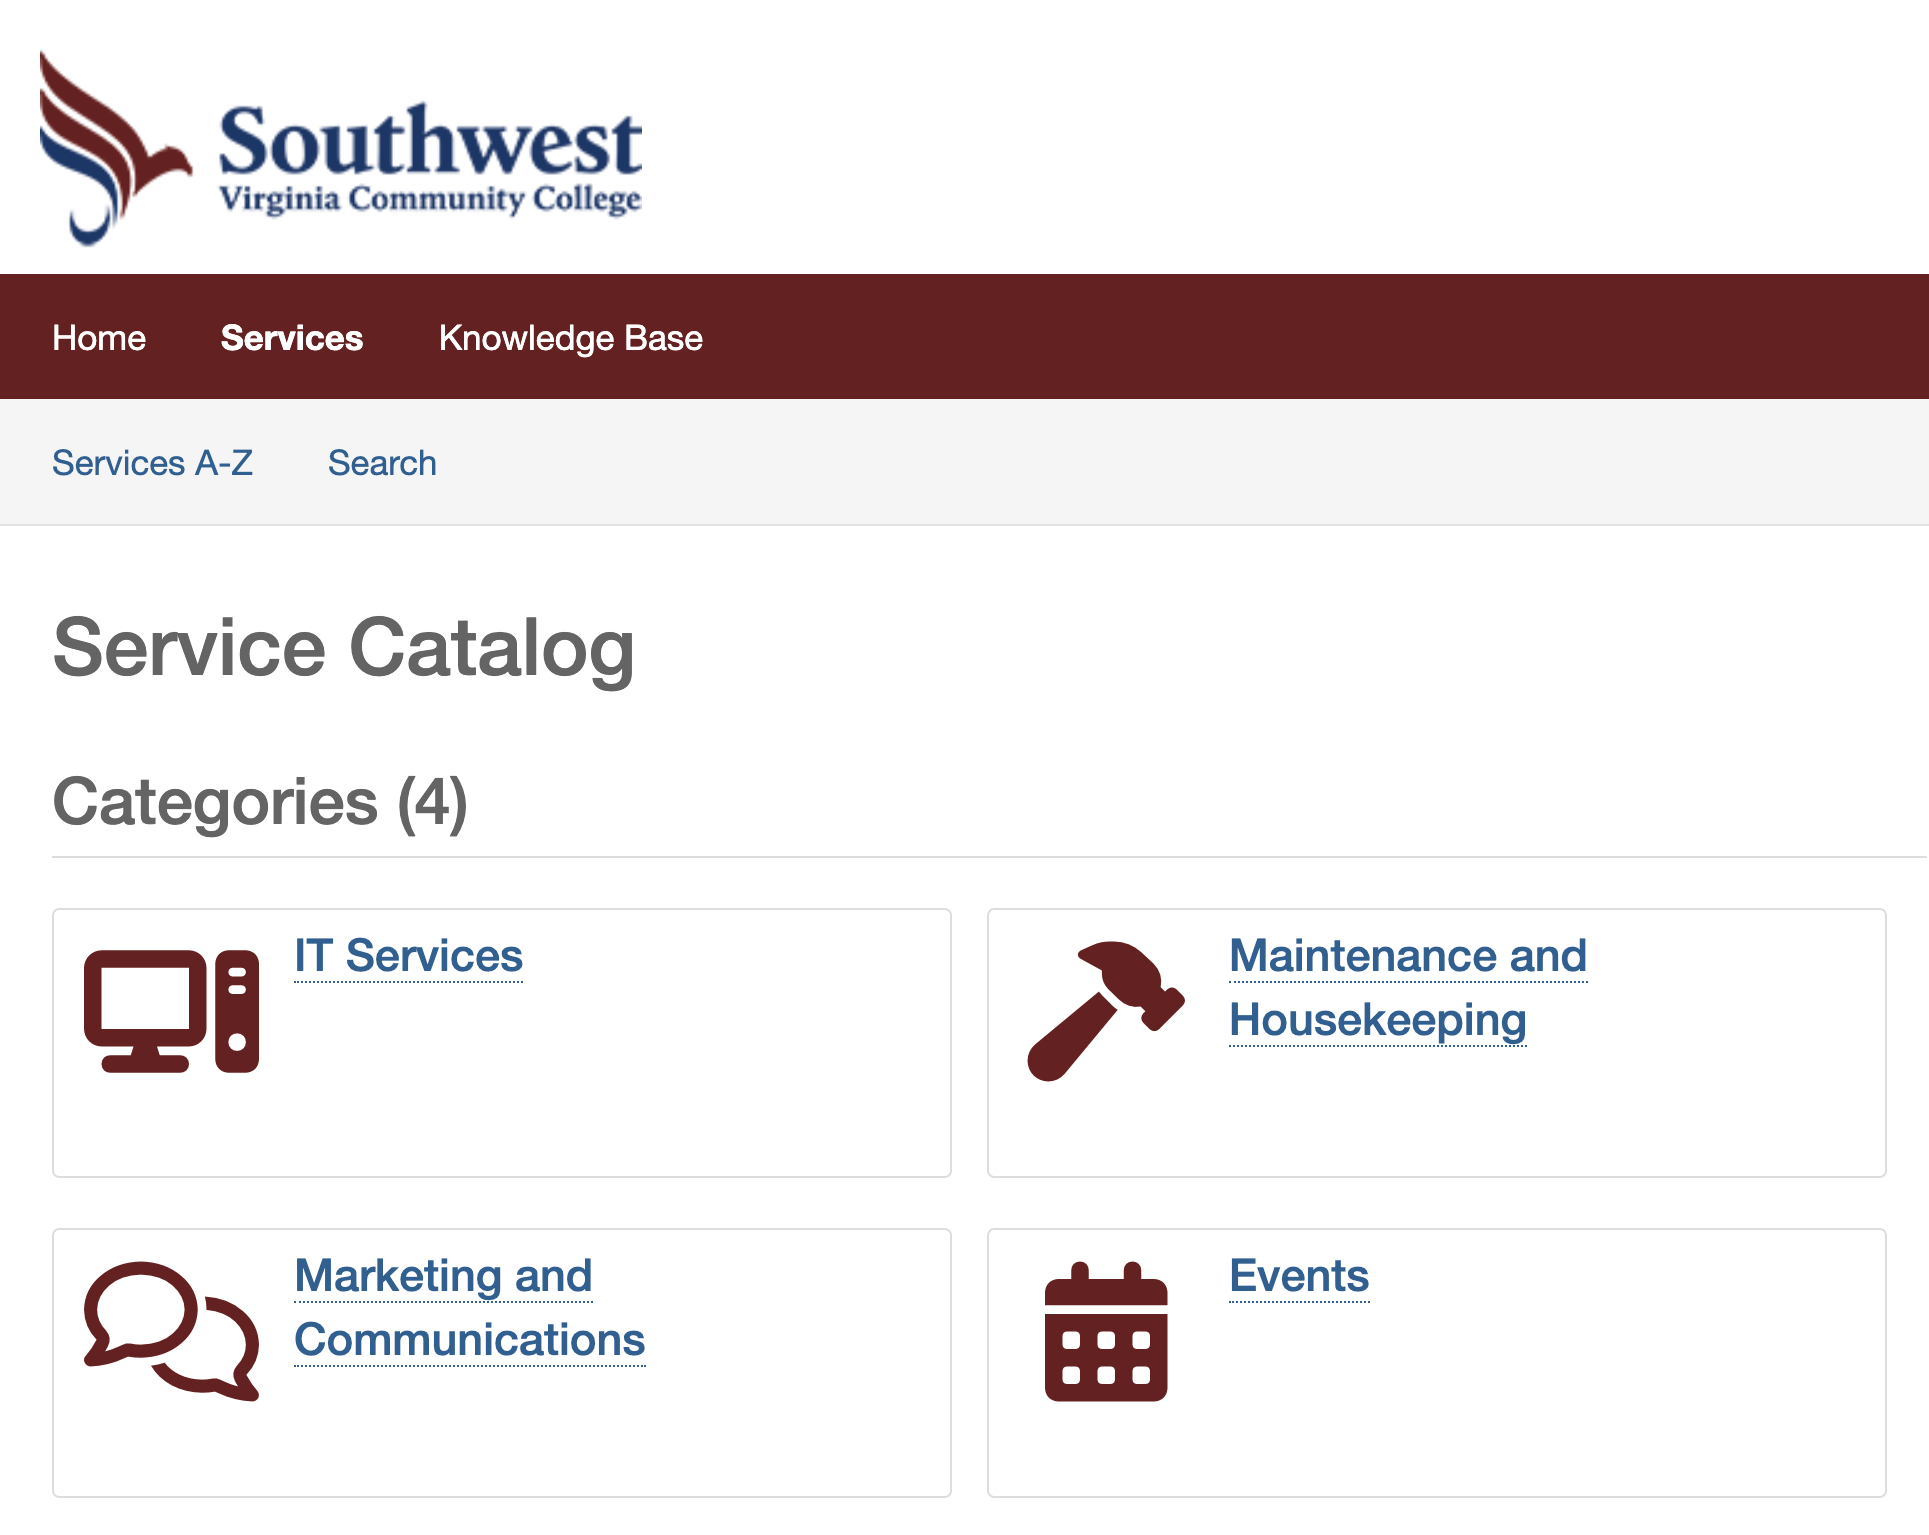The height and width of the screenshot is (1535, 1929).
Task: Open the Search sub-navigation link
Action: (x=382, y=463)
